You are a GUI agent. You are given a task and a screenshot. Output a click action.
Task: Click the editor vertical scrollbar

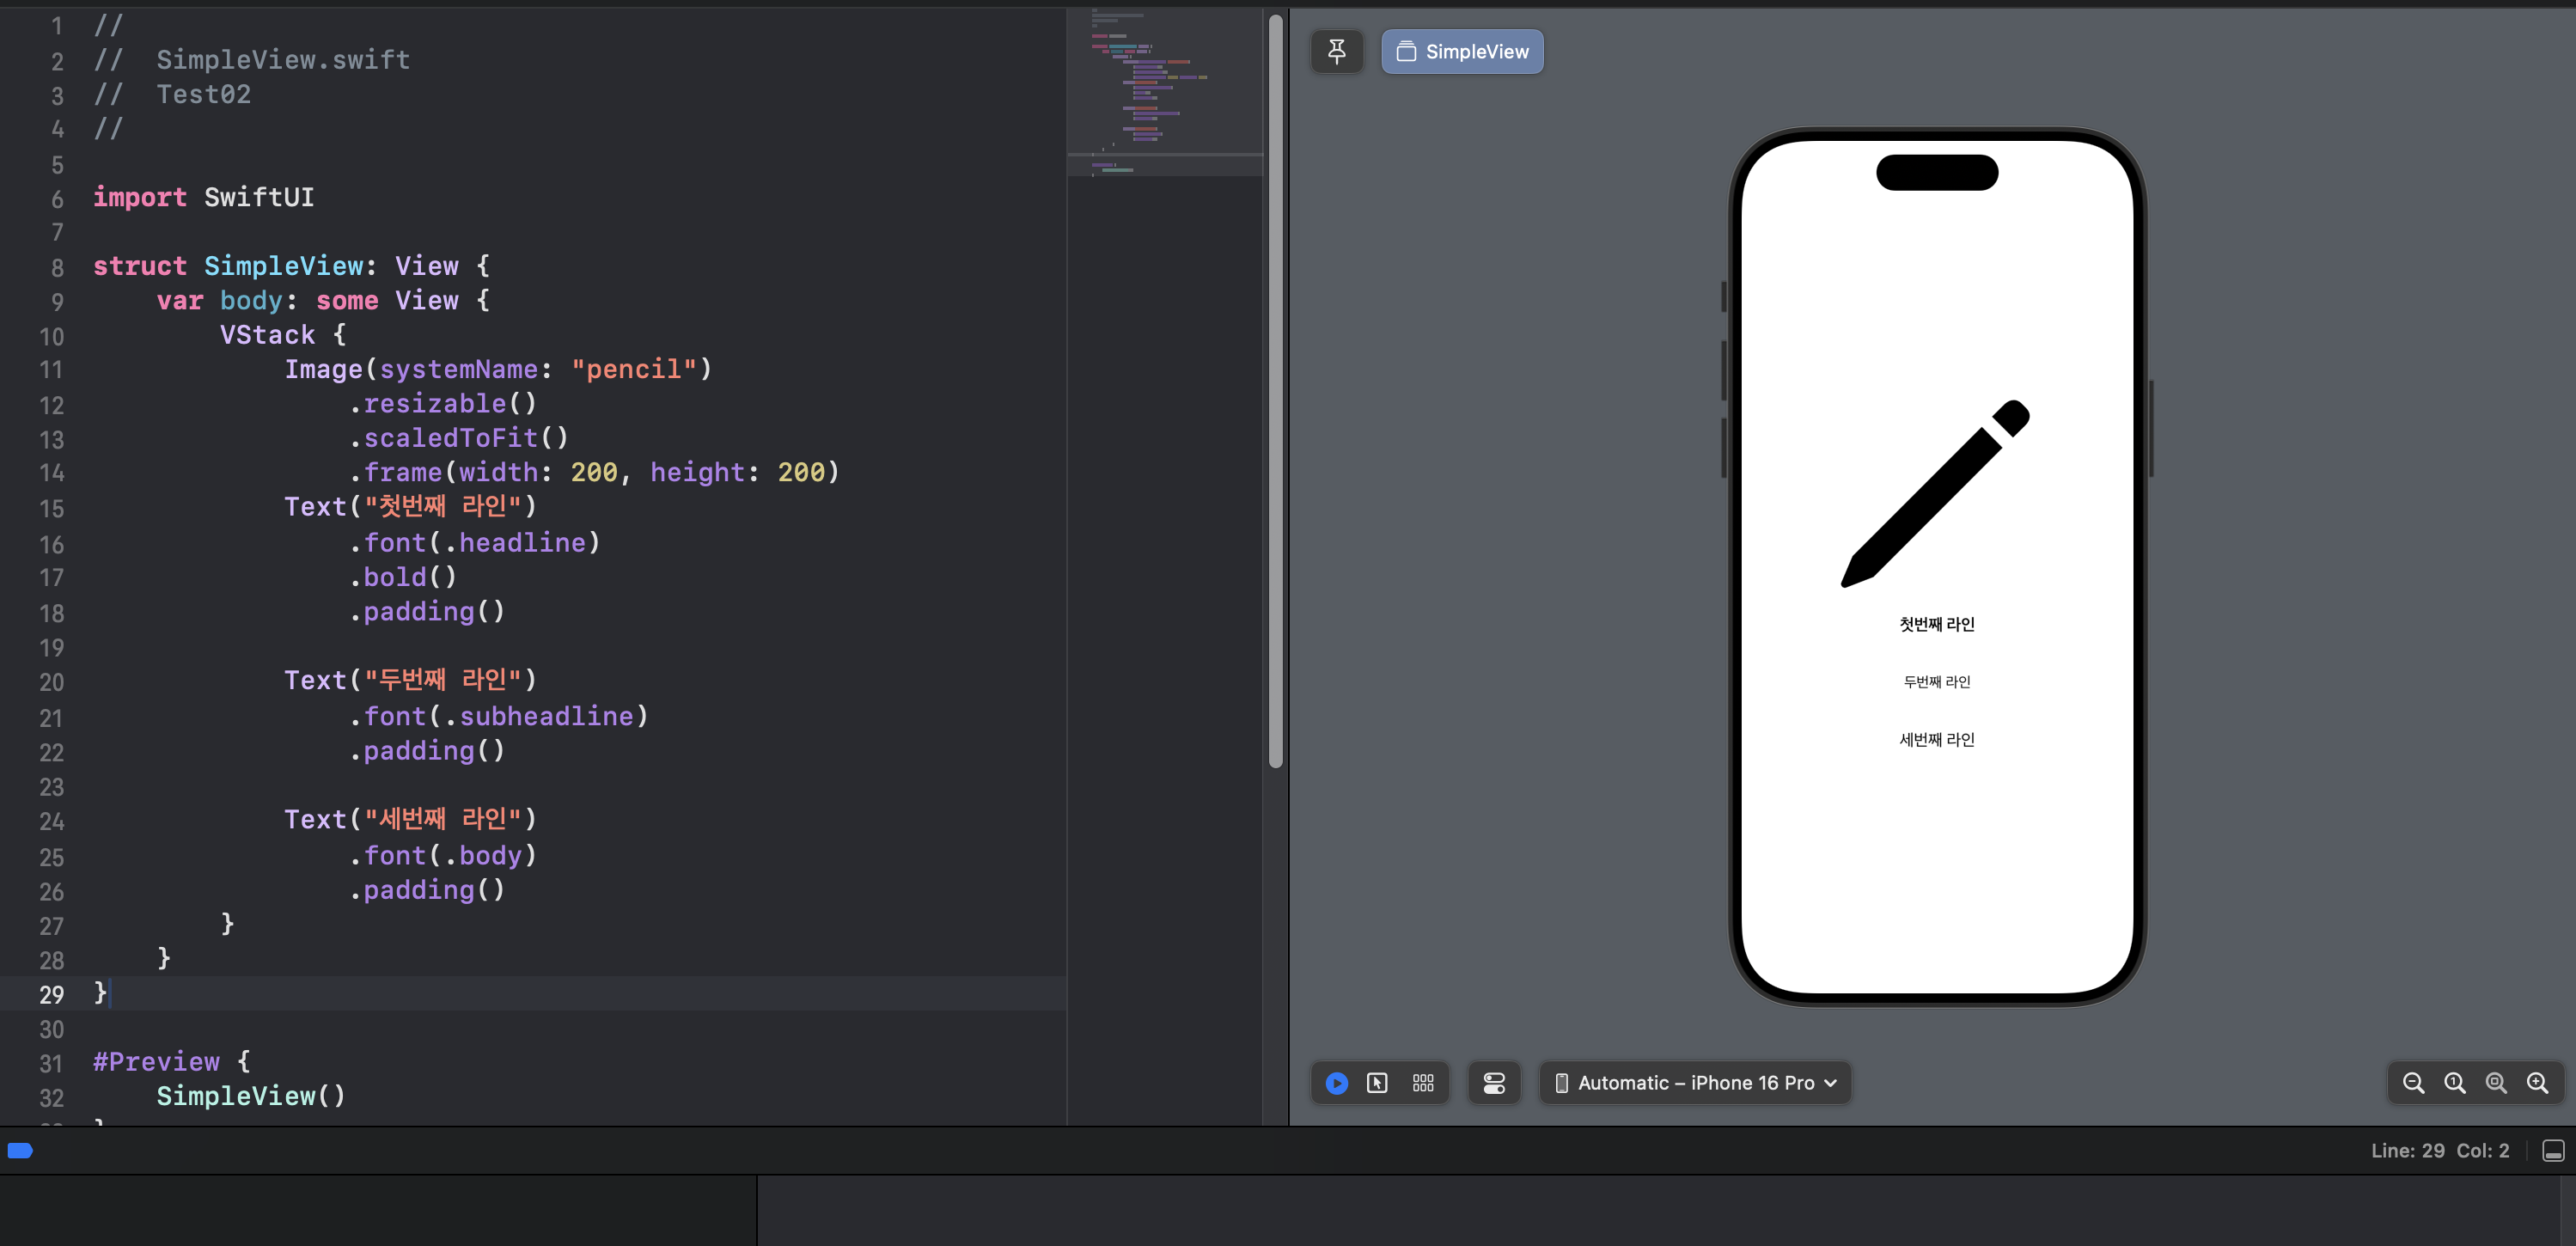1275,390
